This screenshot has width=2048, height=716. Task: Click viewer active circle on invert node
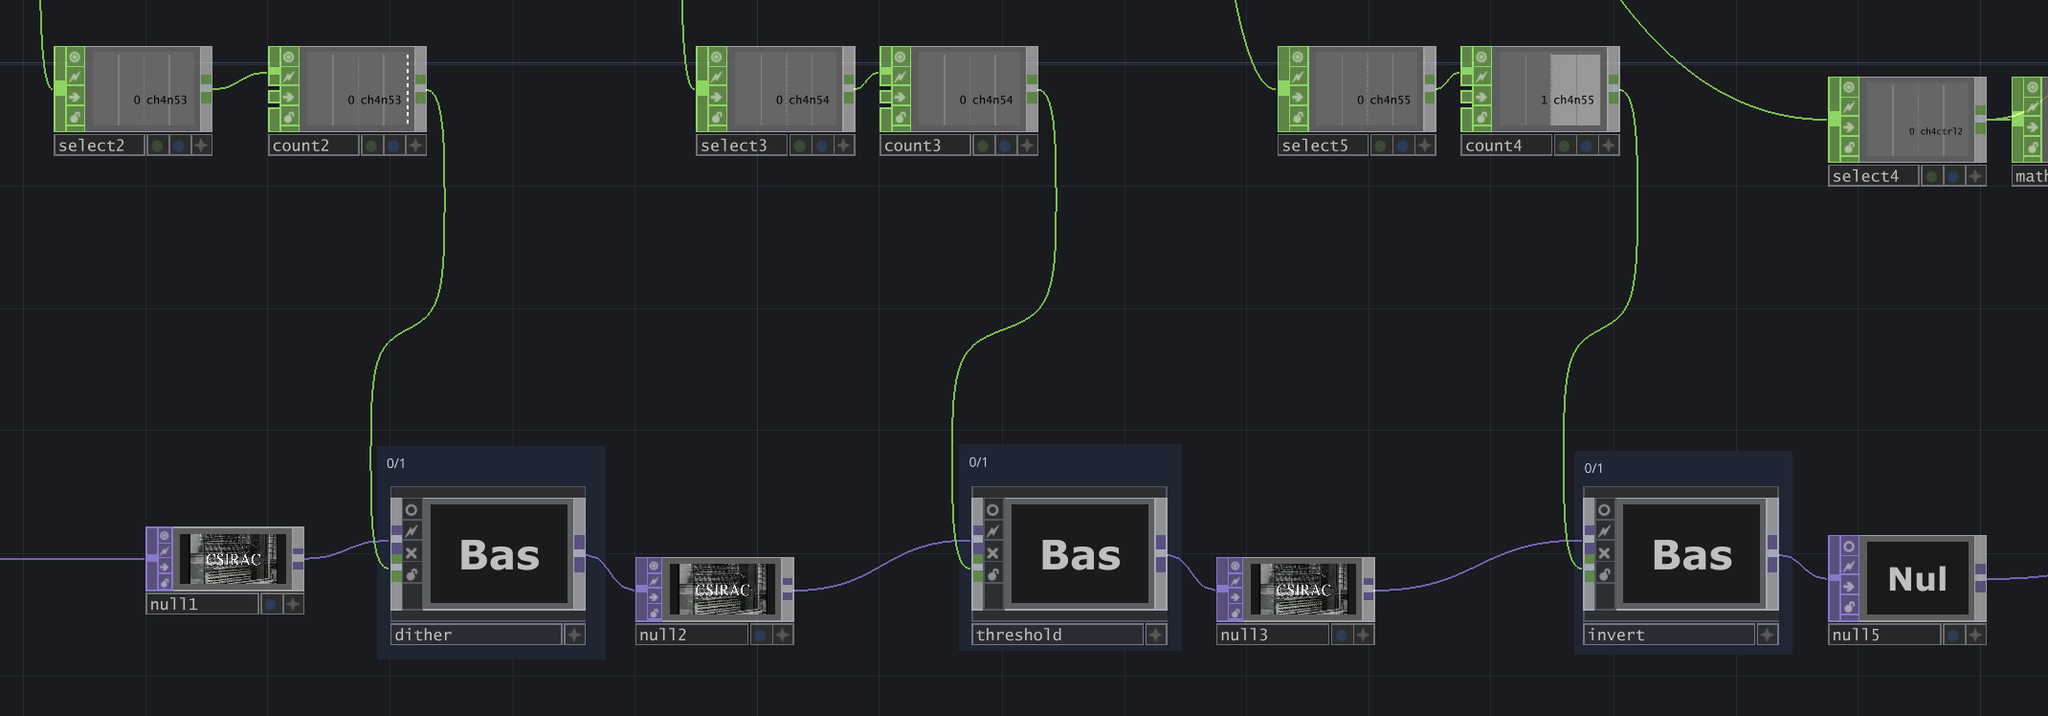pos(1604,510)
